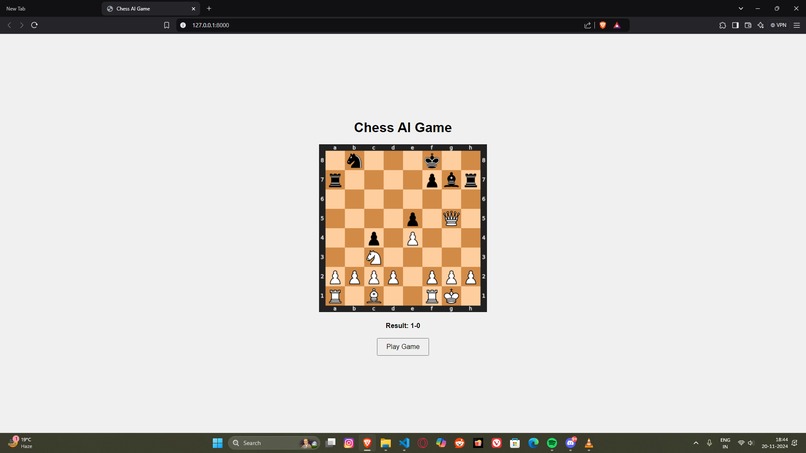Click the VPN button
Viewport: 806px width, 453px height.
[x=778, y=25]
